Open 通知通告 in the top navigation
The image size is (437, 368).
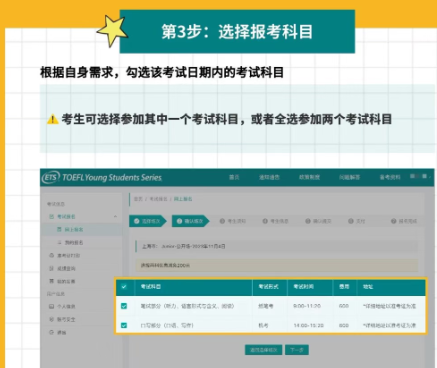click(269, 177)
